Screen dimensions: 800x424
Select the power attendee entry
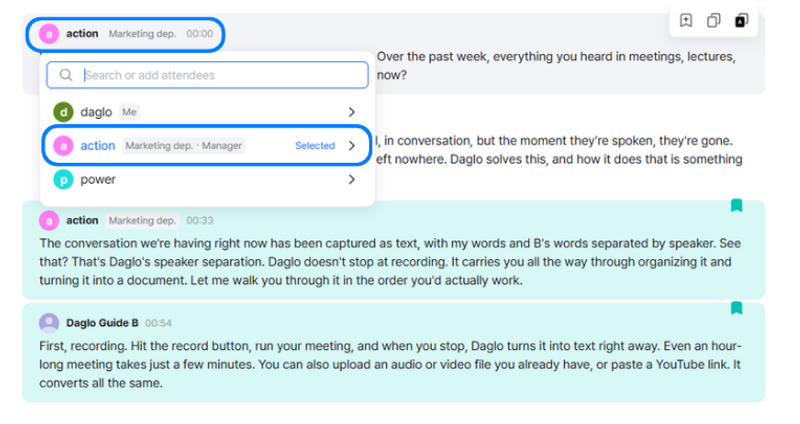(207, 180)
